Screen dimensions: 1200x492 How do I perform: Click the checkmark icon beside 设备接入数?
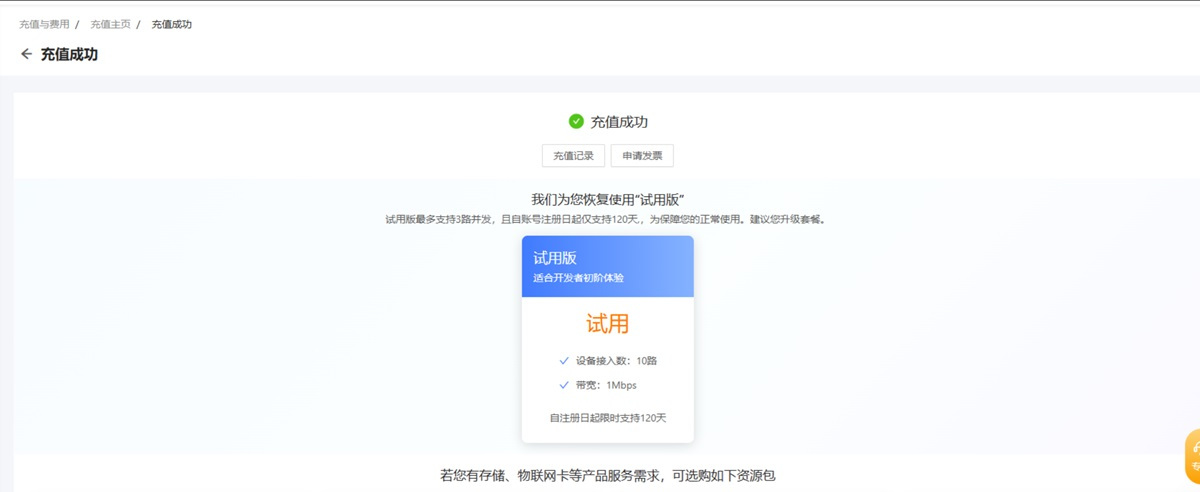tap(564, 360)
